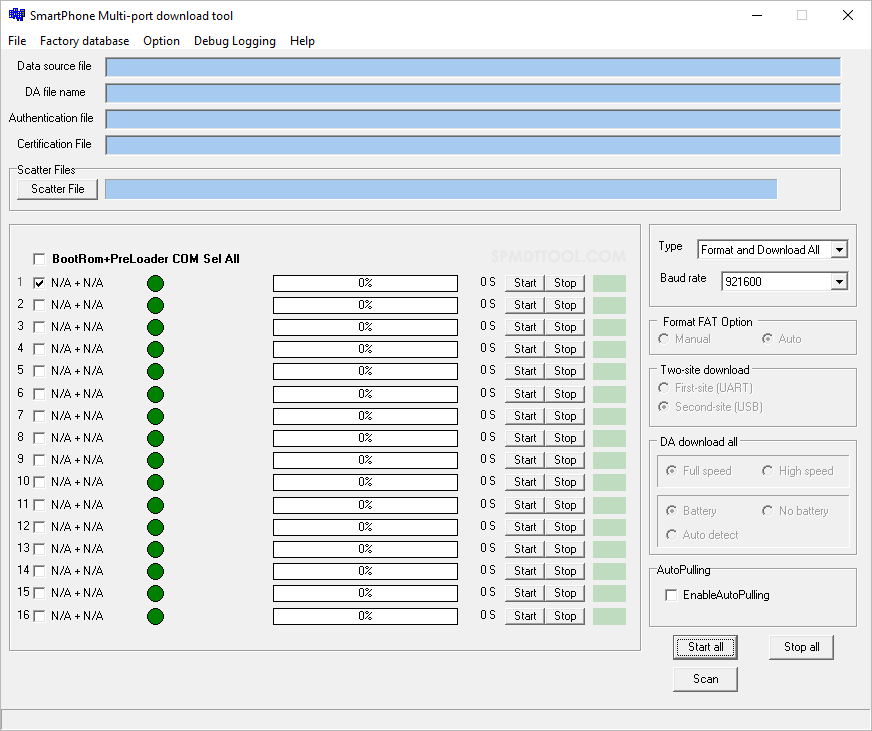Image resolution: width=872 pixels, height=731 pixels.
Task: Enable the port 2 checkbox
Action: pos(39,305)
